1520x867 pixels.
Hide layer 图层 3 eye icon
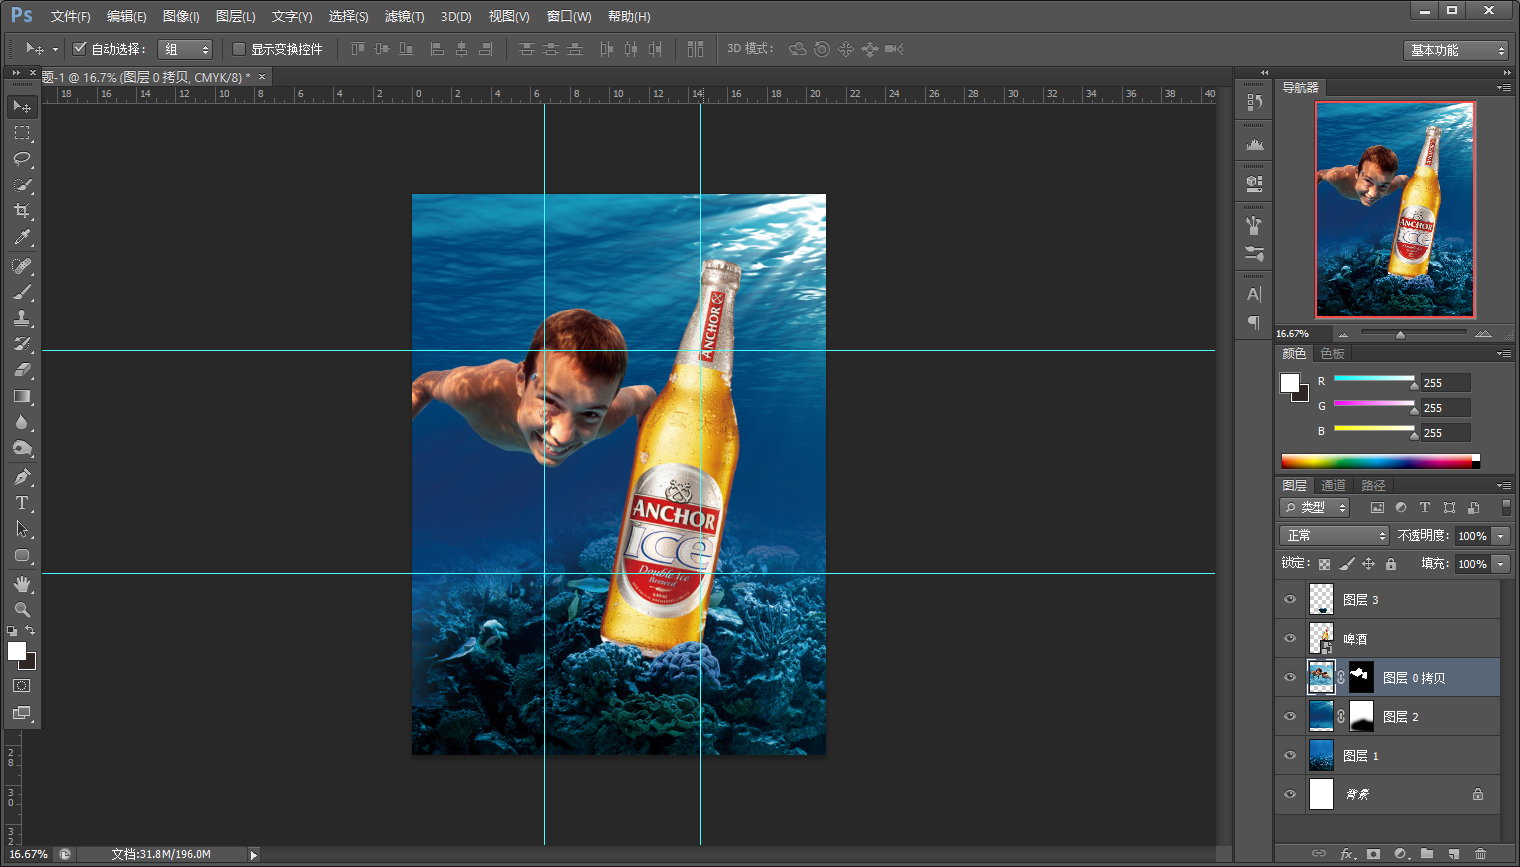(x=1290, y=600)
